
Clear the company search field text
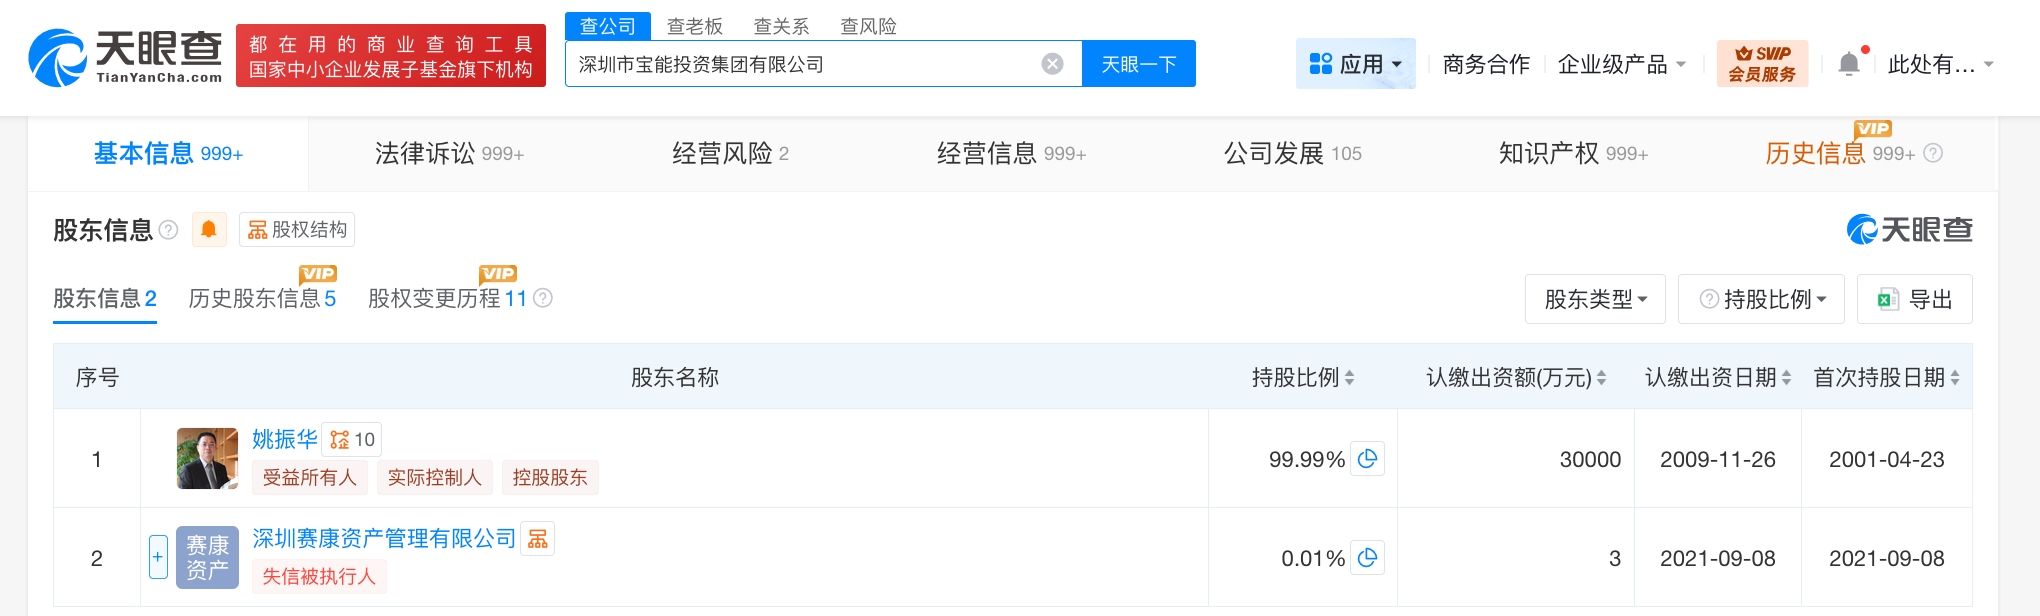[1052, 64]
